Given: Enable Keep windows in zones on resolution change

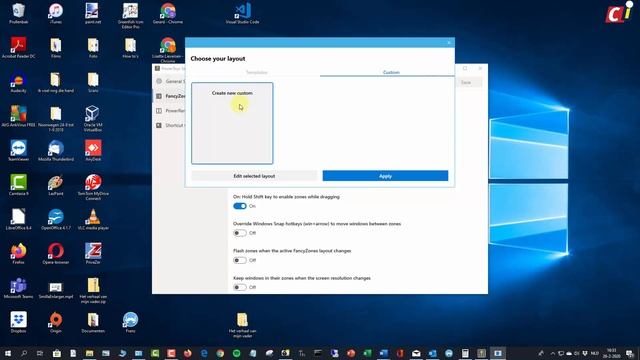Looking at the screenshot, I should point(240,287).
